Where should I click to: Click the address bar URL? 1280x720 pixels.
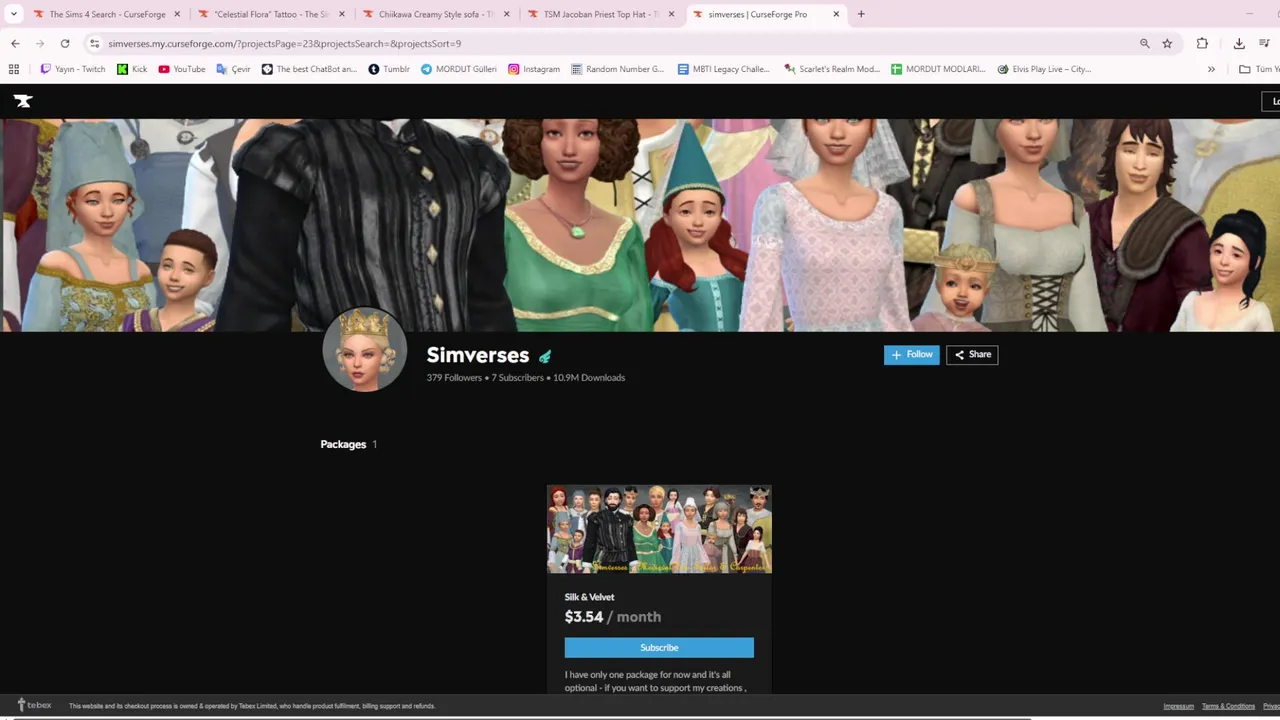coord(284,44)
